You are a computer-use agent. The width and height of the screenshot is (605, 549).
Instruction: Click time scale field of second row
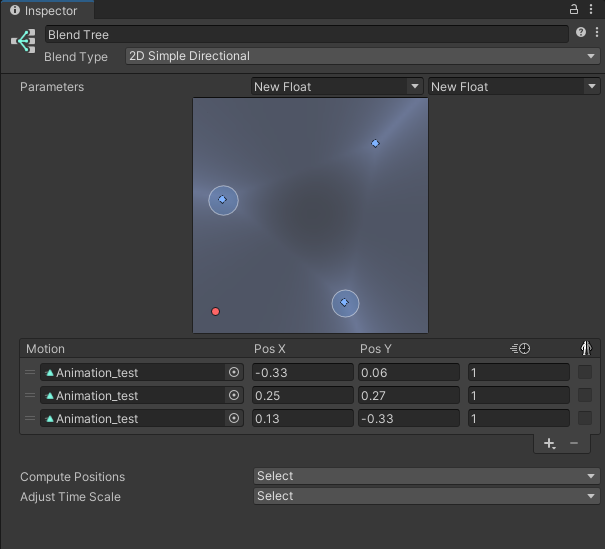[519, 395]
